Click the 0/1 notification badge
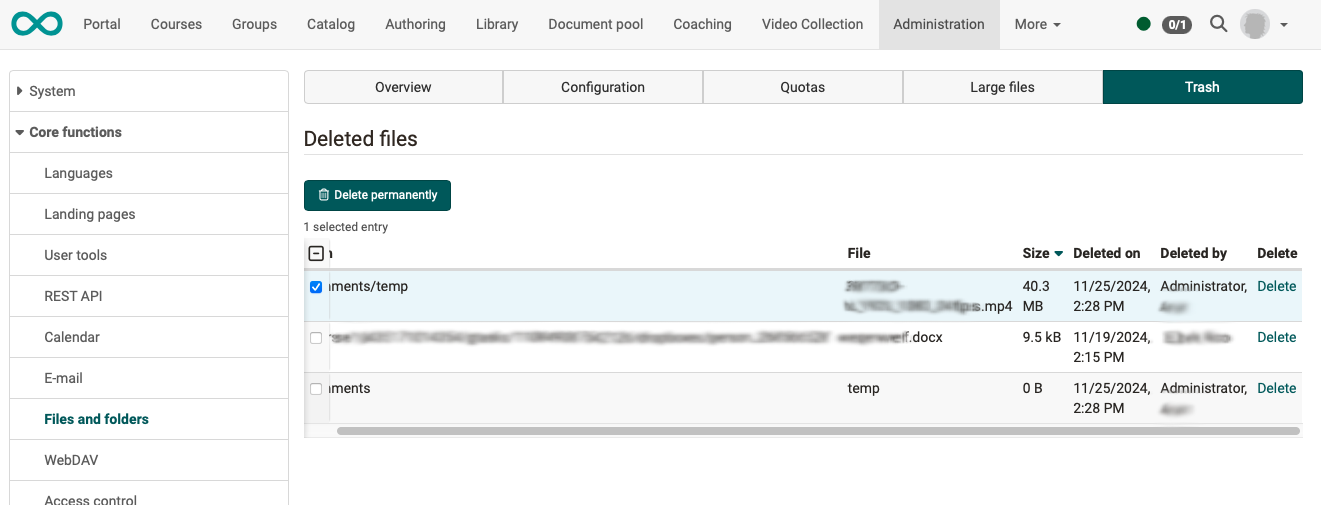1321x505 pixels. tap(1176, 24)
